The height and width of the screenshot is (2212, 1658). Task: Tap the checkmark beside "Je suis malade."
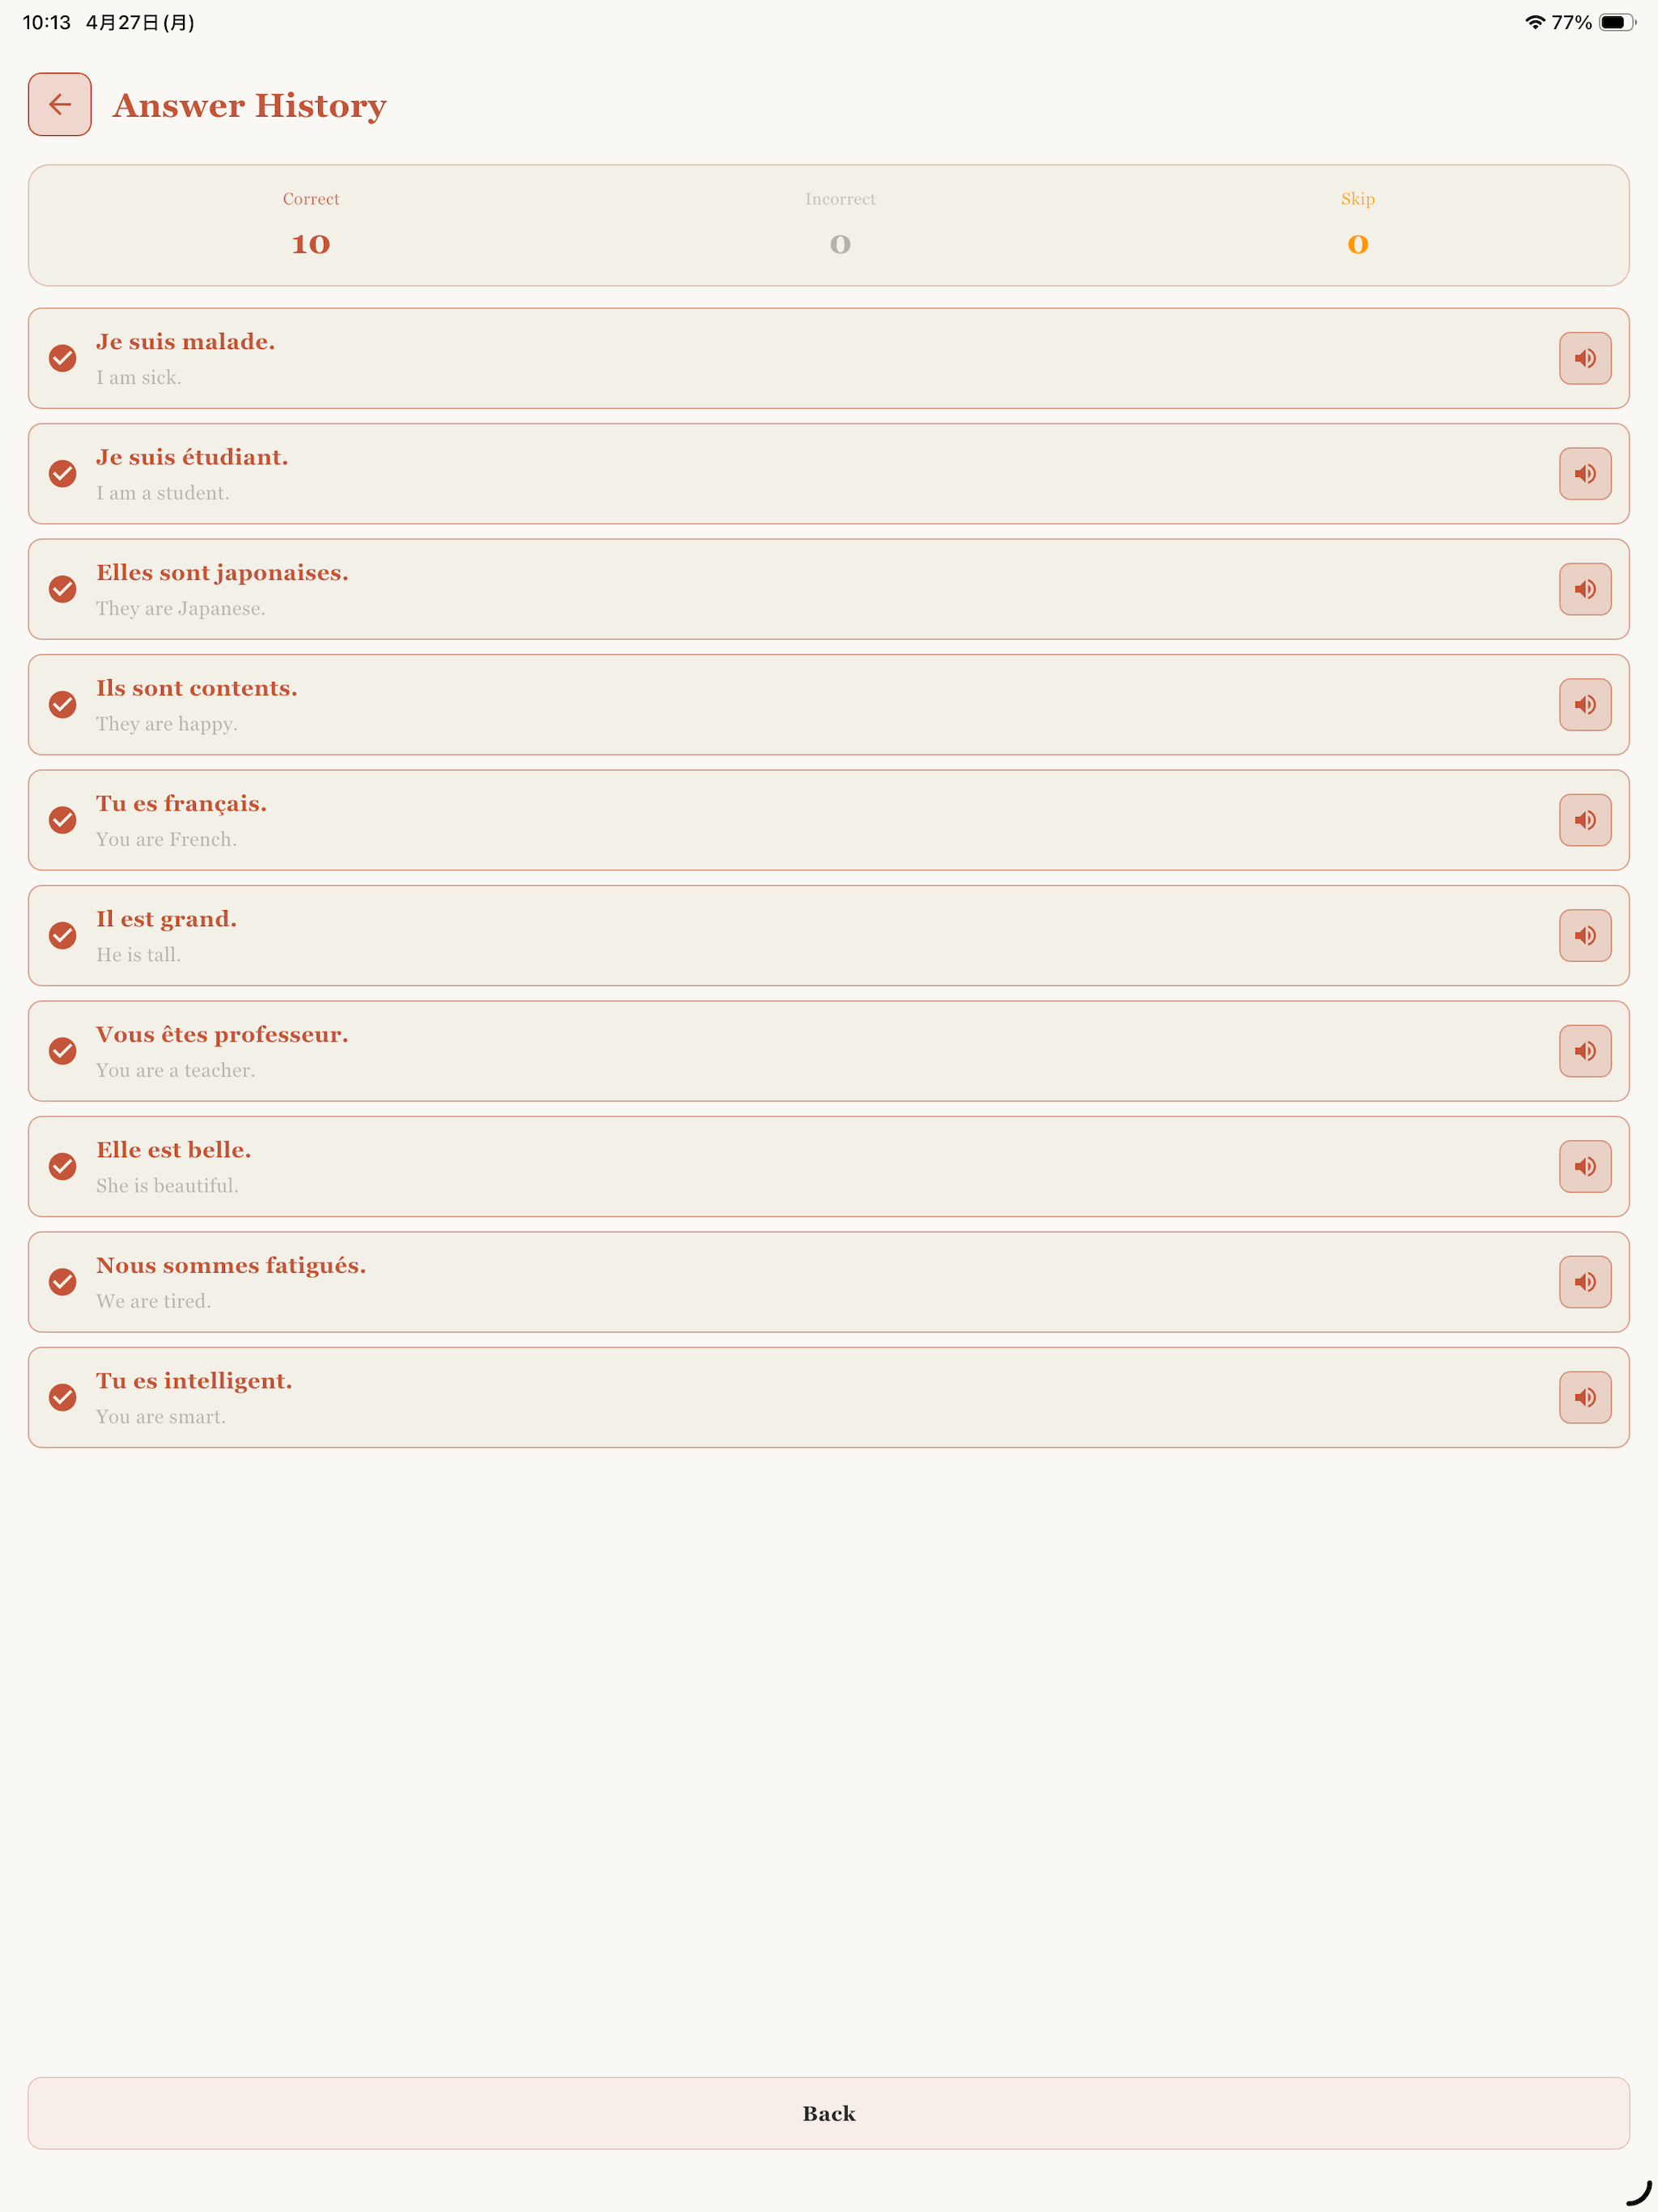click(x=63, y=358)
